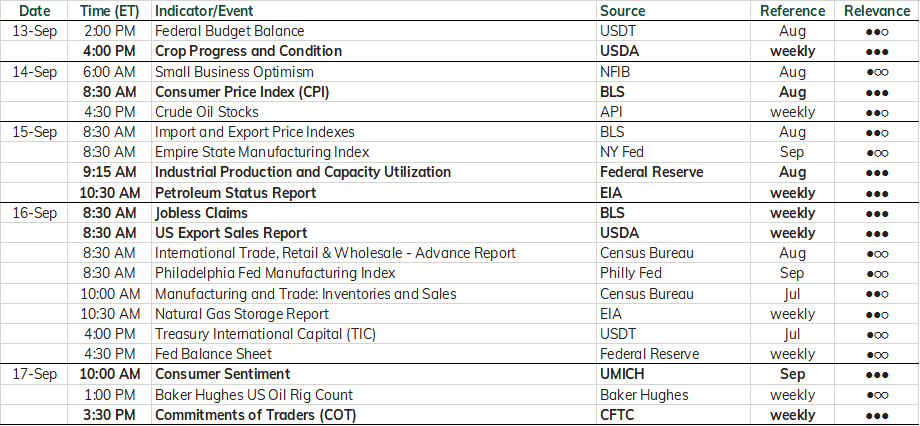920x426 pixels.
Task: Click the Date column header
Action: tap(35, 11)
